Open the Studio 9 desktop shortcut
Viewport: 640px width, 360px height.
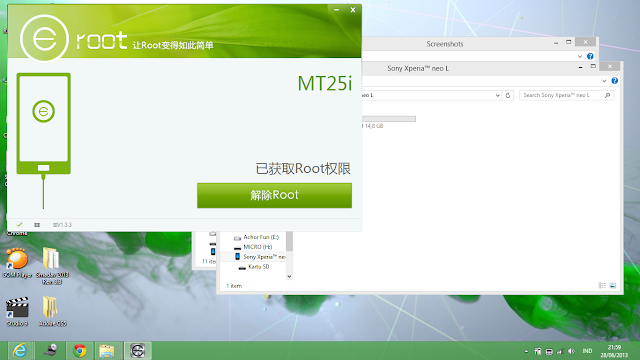(17, 312)
